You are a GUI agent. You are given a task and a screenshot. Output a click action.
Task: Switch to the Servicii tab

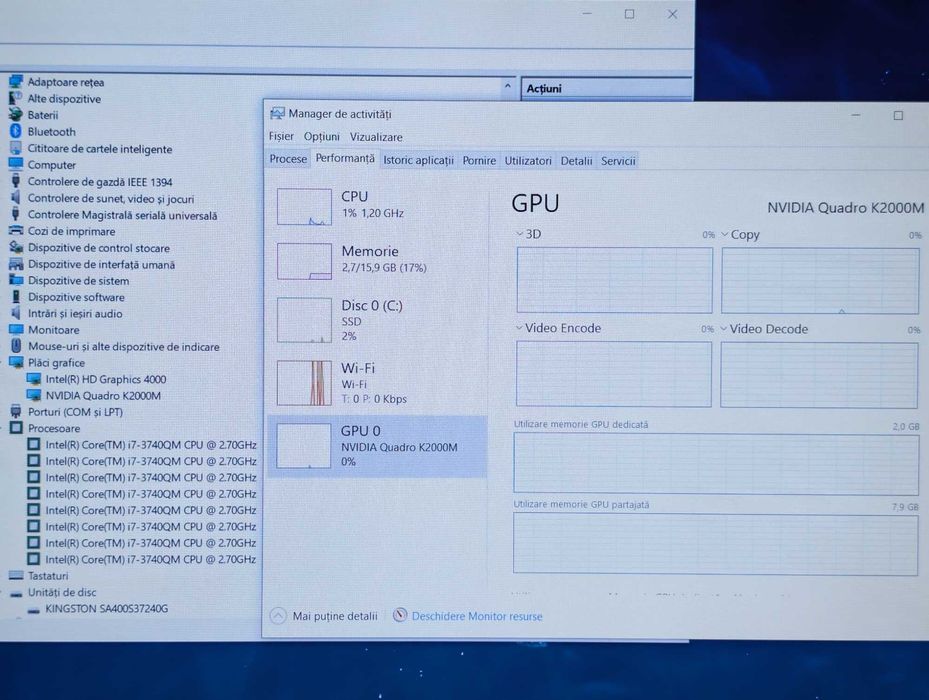pos(618,161)
